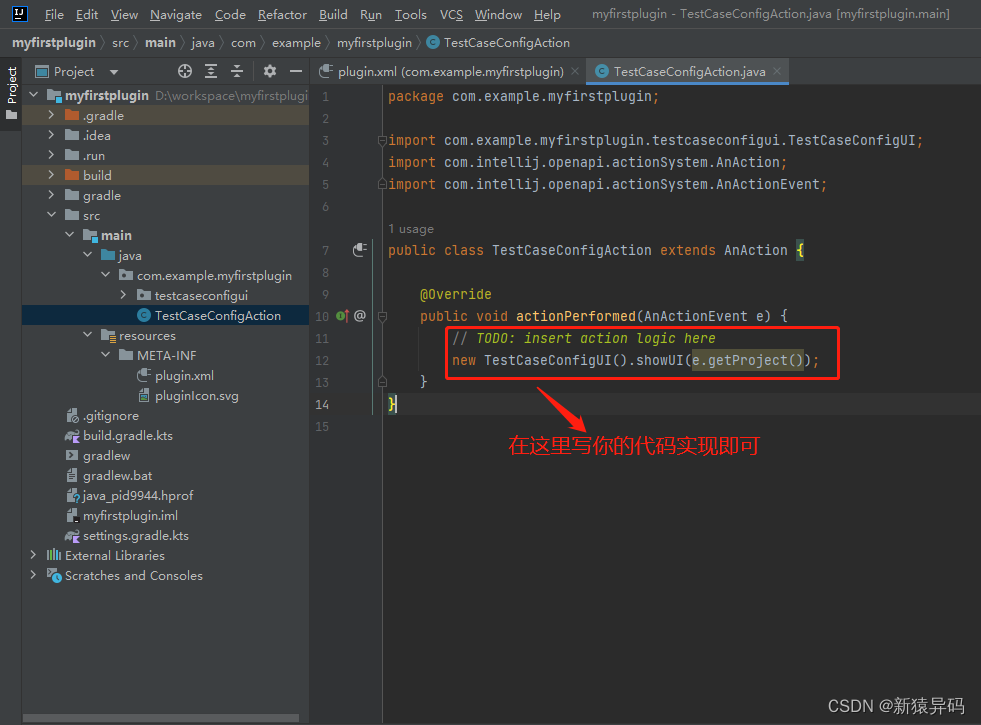Open the Project view dropdown arrow
Viewport: 981px width, 725px height.
114,72
